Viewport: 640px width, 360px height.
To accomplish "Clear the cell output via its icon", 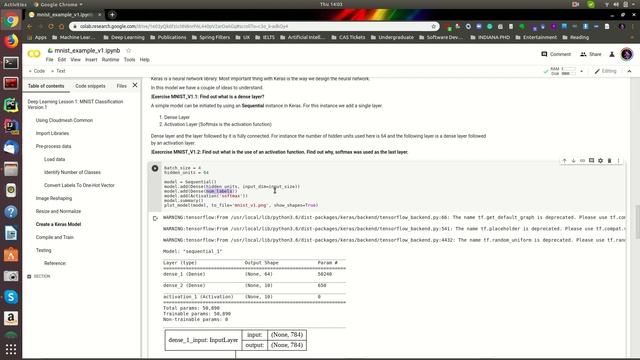I will (x=155, y=218).
